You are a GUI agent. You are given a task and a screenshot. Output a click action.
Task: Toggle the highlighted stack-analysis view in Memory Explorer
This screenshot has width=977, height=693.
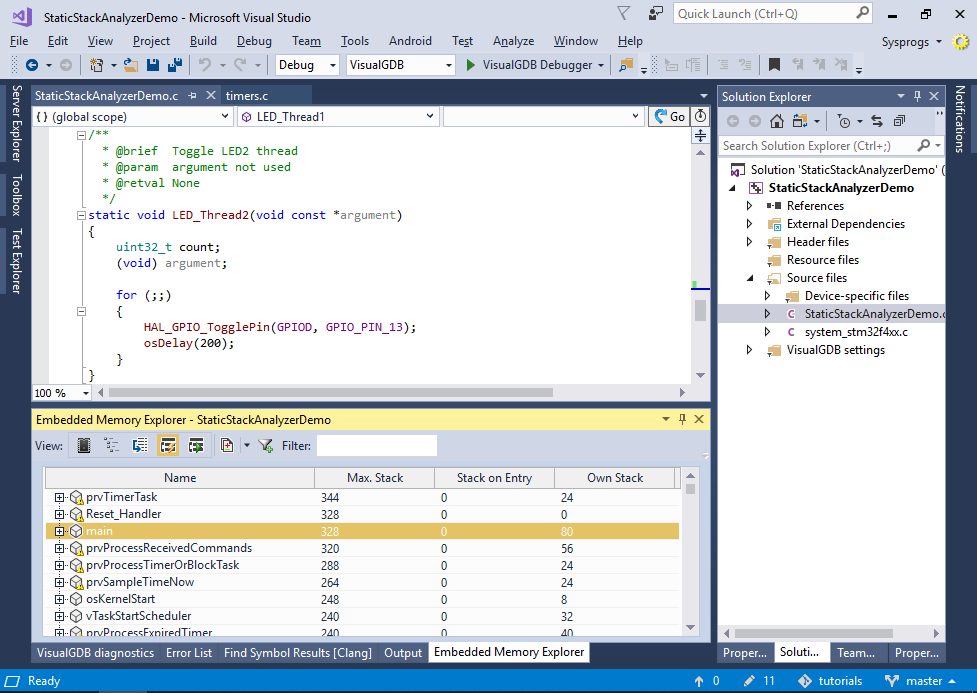tap(168, 445)
